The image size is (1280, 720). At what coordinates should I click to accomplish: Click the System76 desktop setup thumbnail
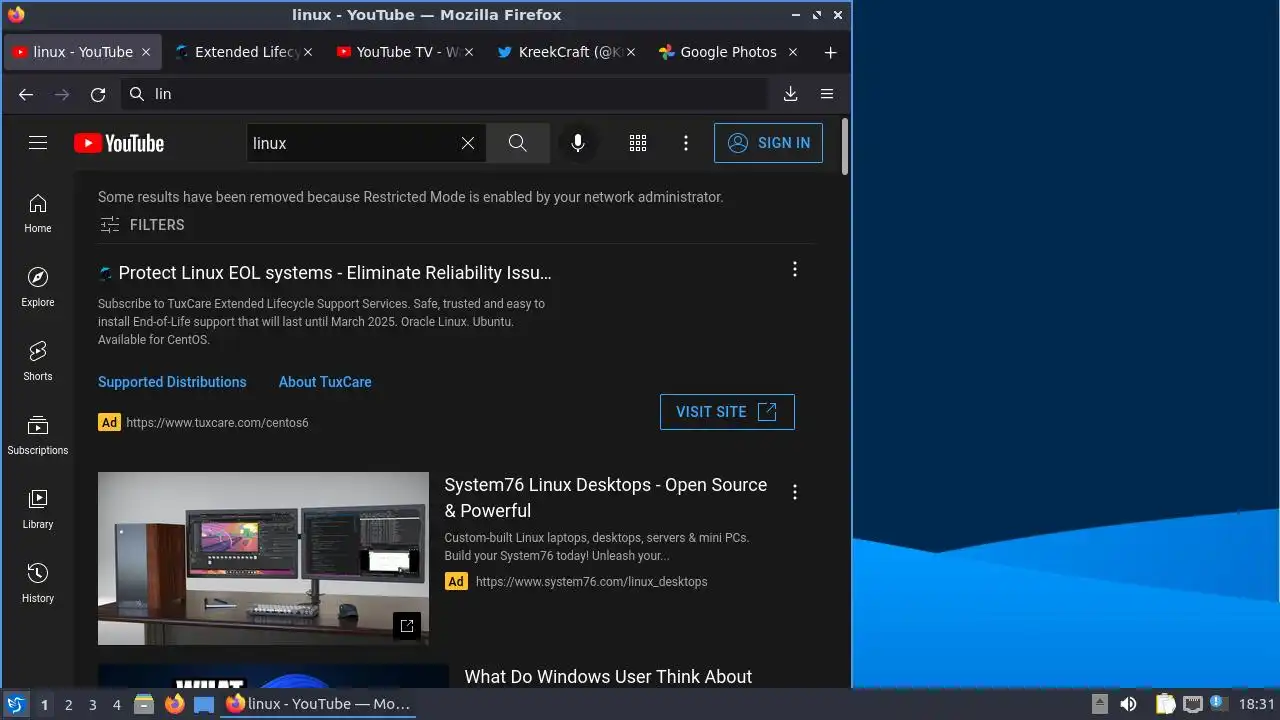point(263,558)
